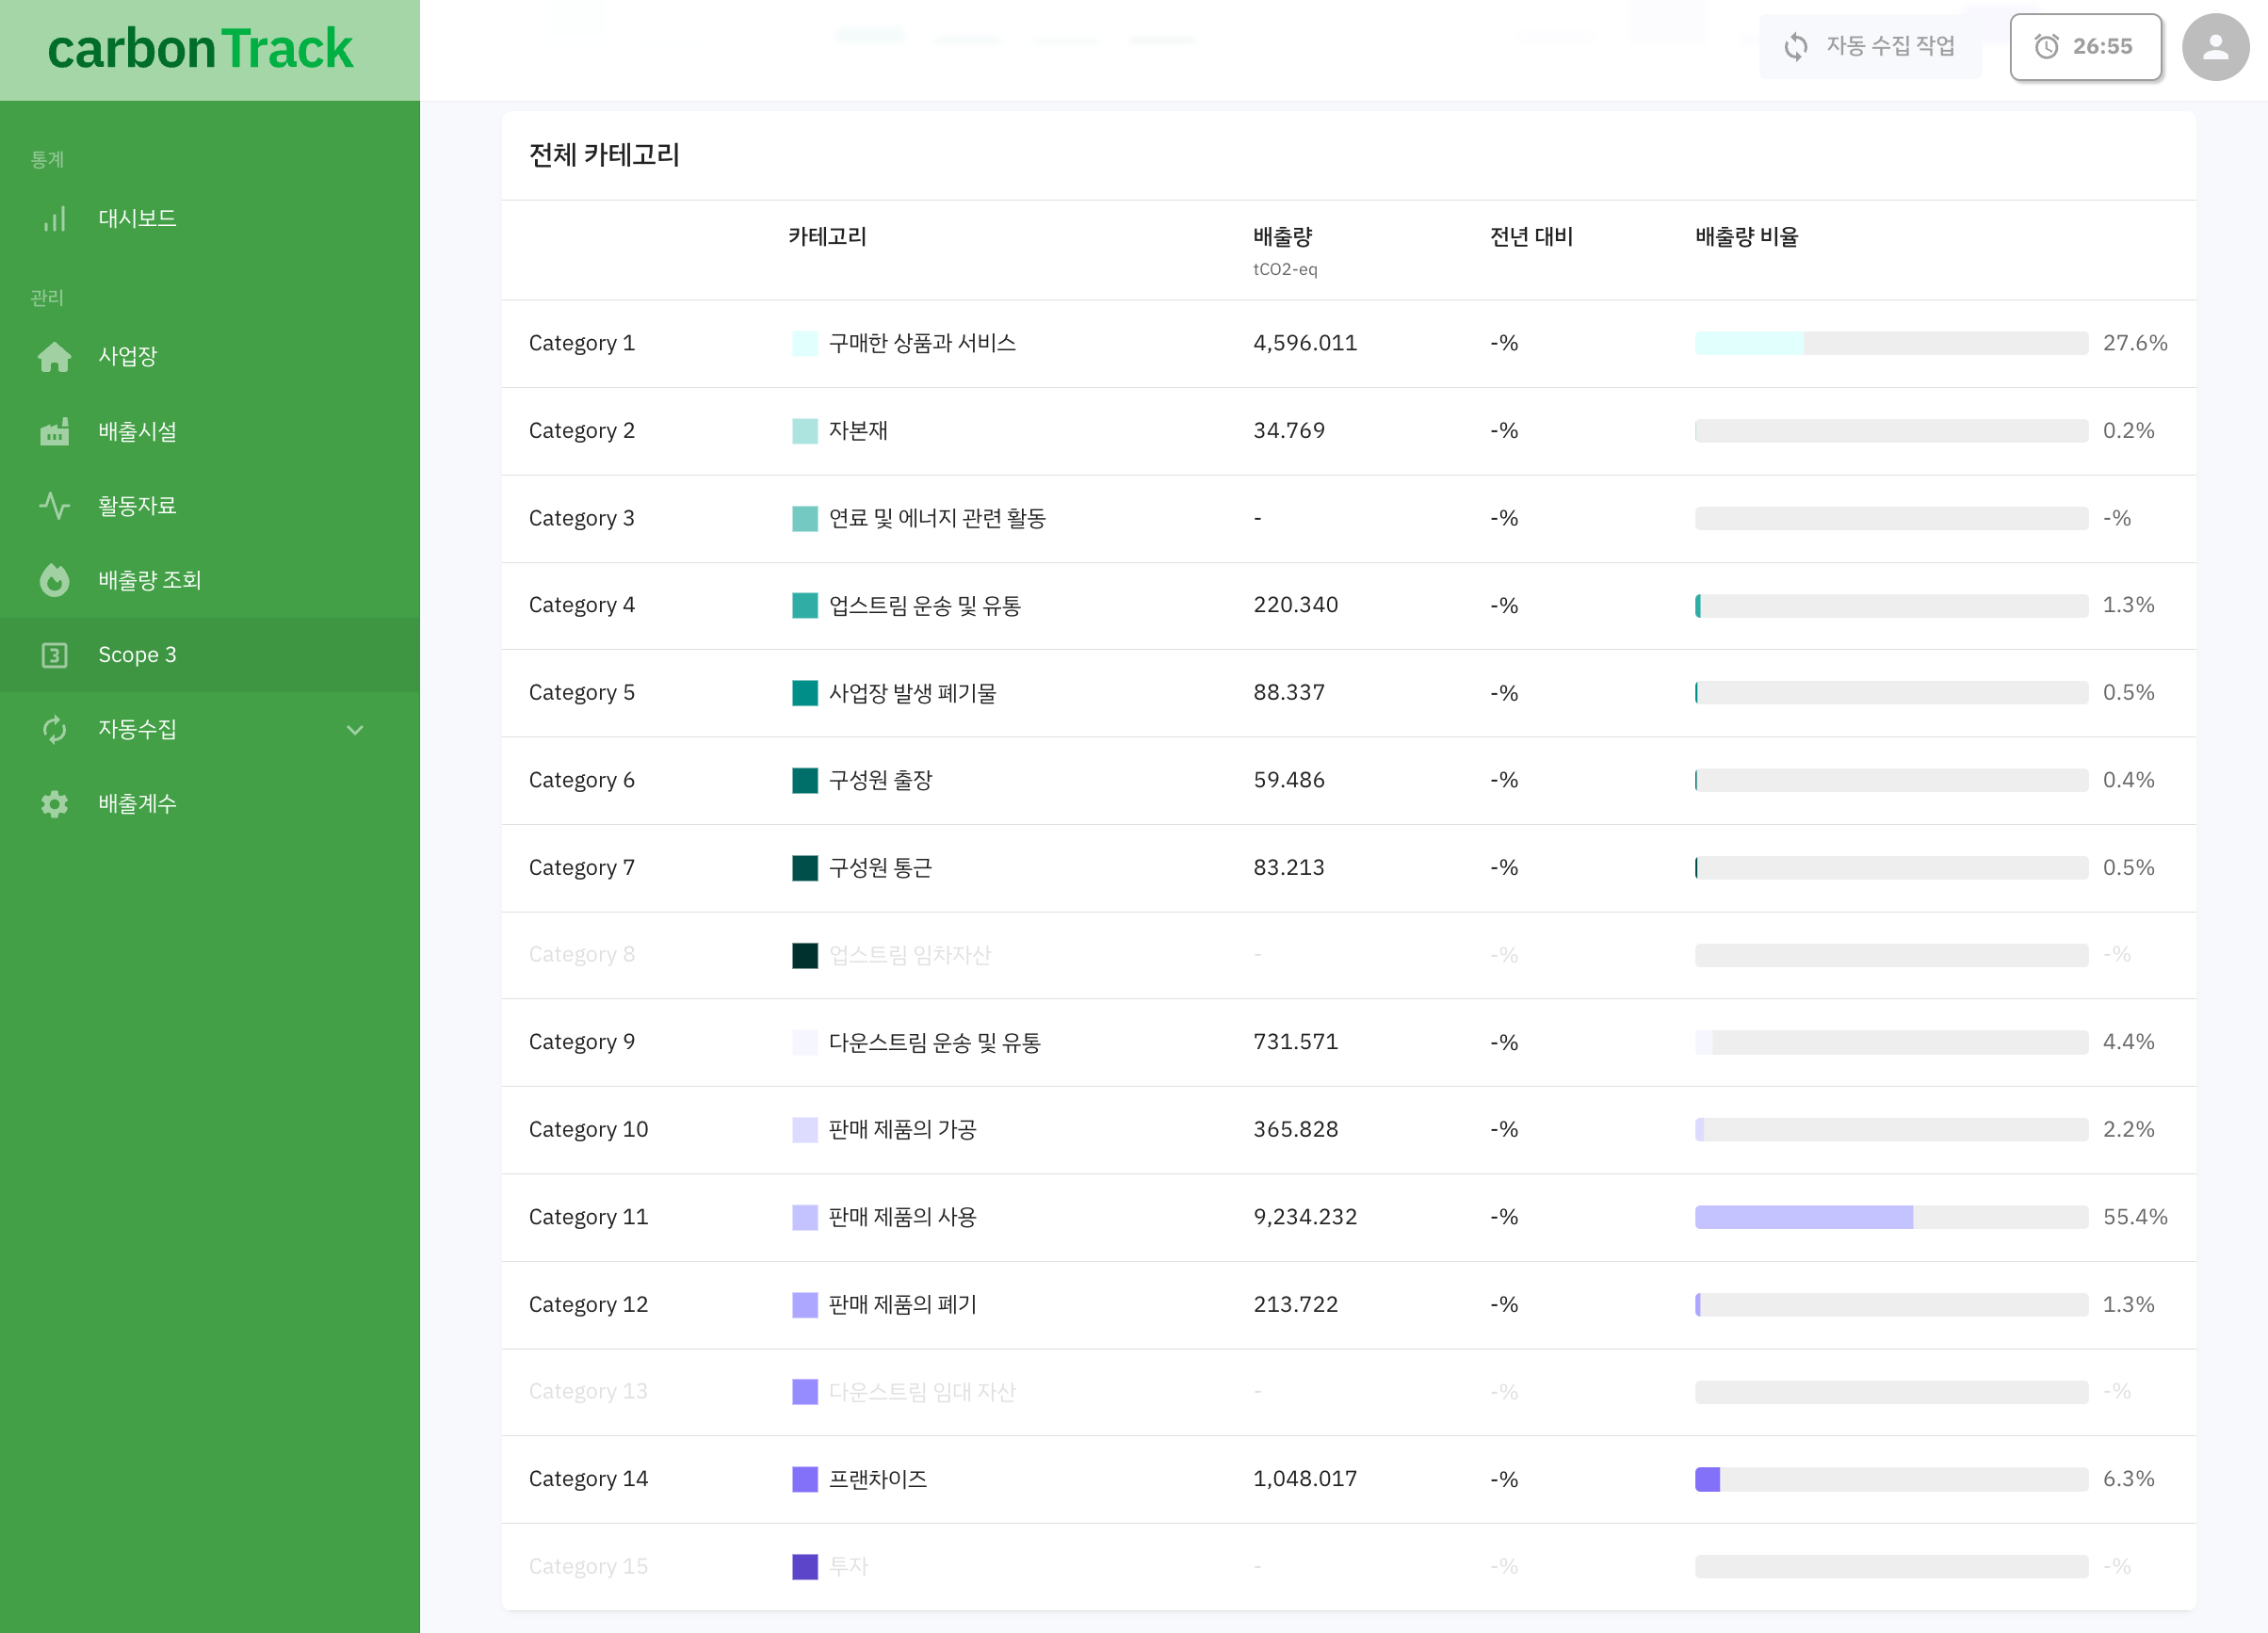This screenshot has width=2268, height=1633.
Task: Click the Scope 3 icon in sidebar
Action: click(51, 654)
